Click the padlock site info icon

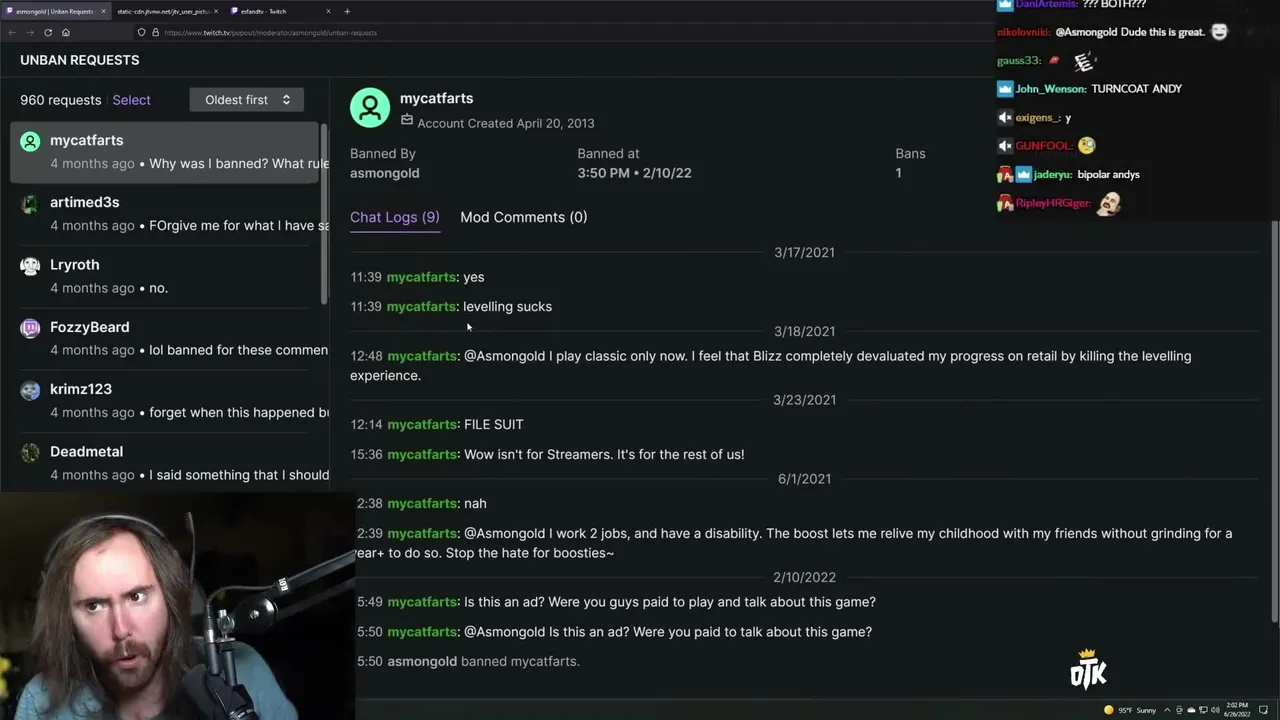coord(155,32)
